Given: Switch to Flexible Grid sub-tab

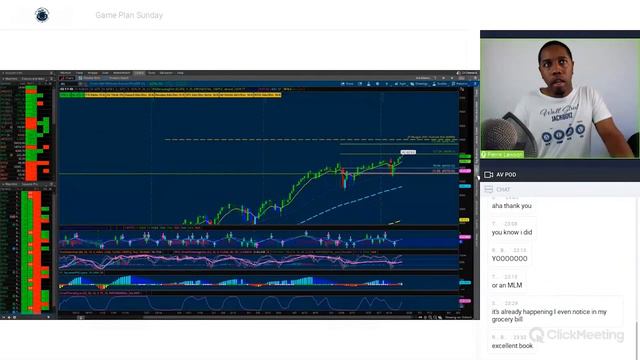Looking at the screenshot, I should click(89, 78).
